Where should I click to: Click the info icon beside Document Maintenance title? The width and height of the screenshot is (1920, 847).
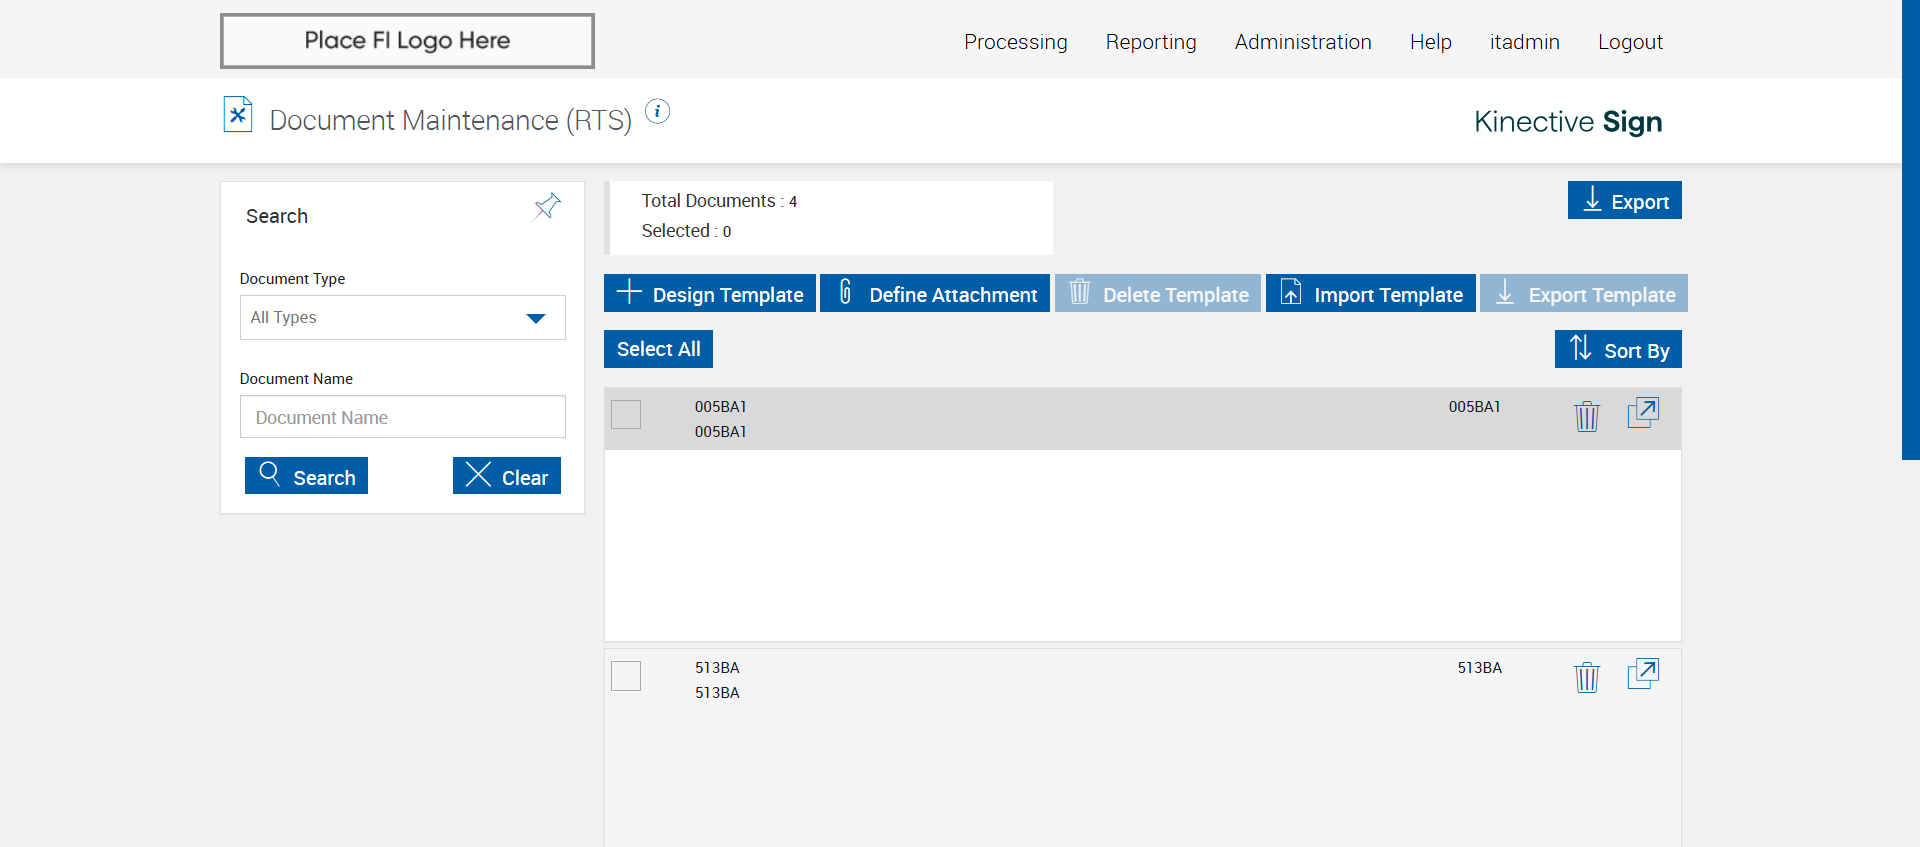657,111
